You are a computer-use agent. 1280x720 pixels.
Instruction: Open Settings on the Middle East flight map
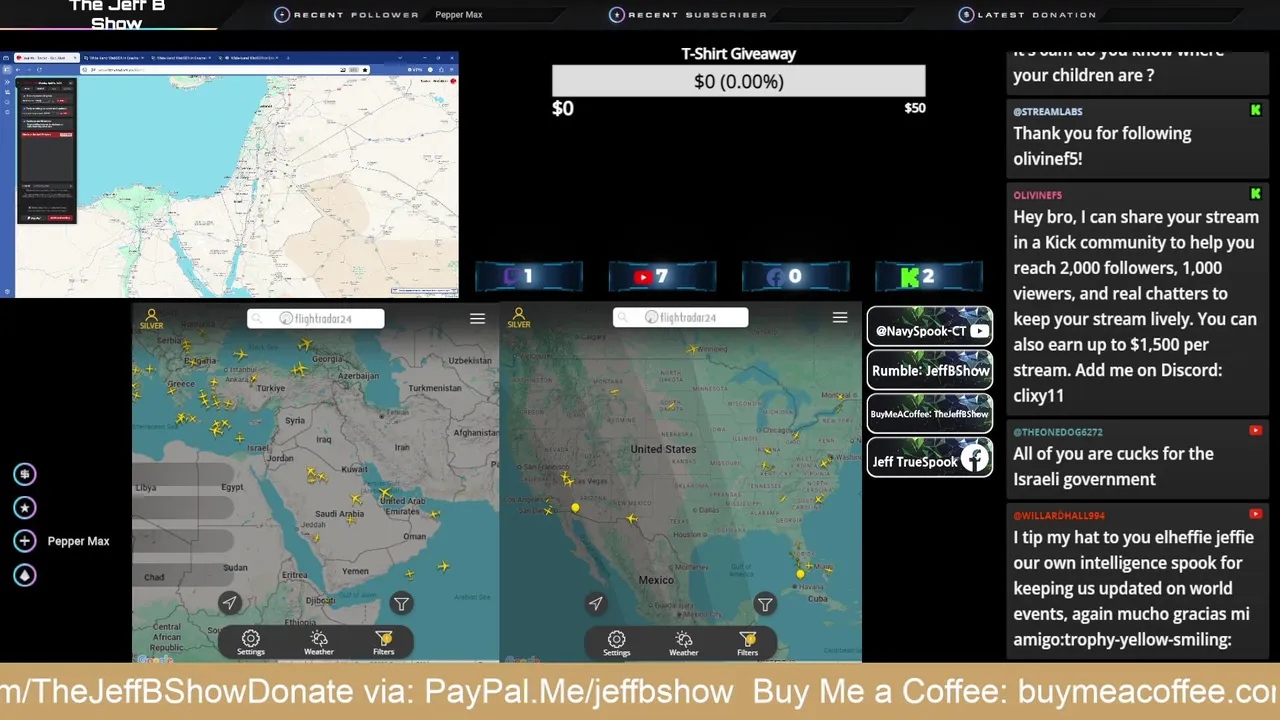[251, 642]
